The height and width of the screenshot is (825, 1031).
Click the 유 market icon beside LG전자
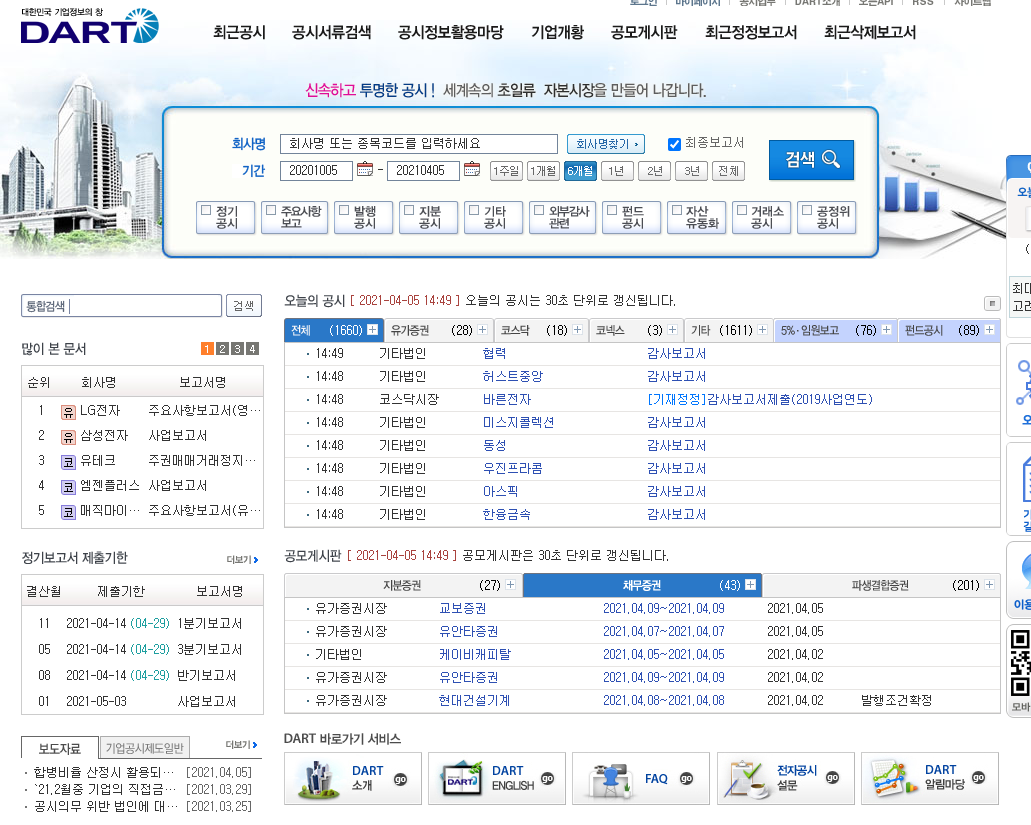[x=68, y=412]
